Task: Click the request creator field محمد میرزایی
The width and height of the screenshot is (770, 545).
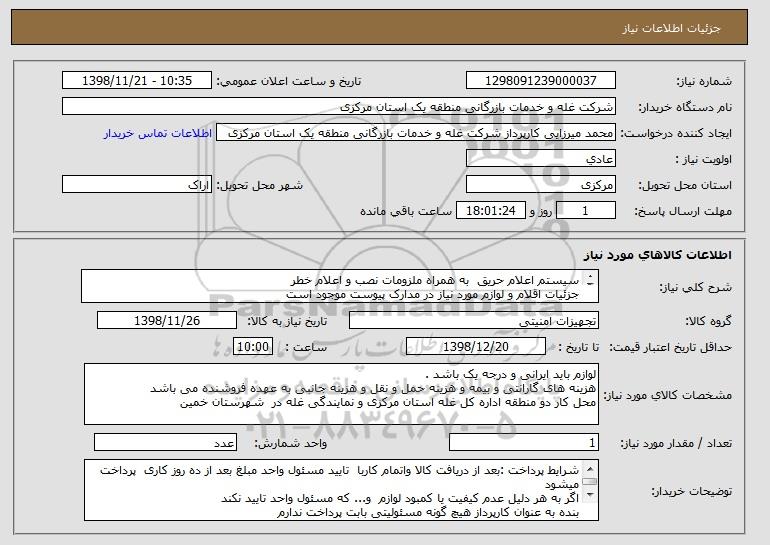Action: tap(416, 133)
